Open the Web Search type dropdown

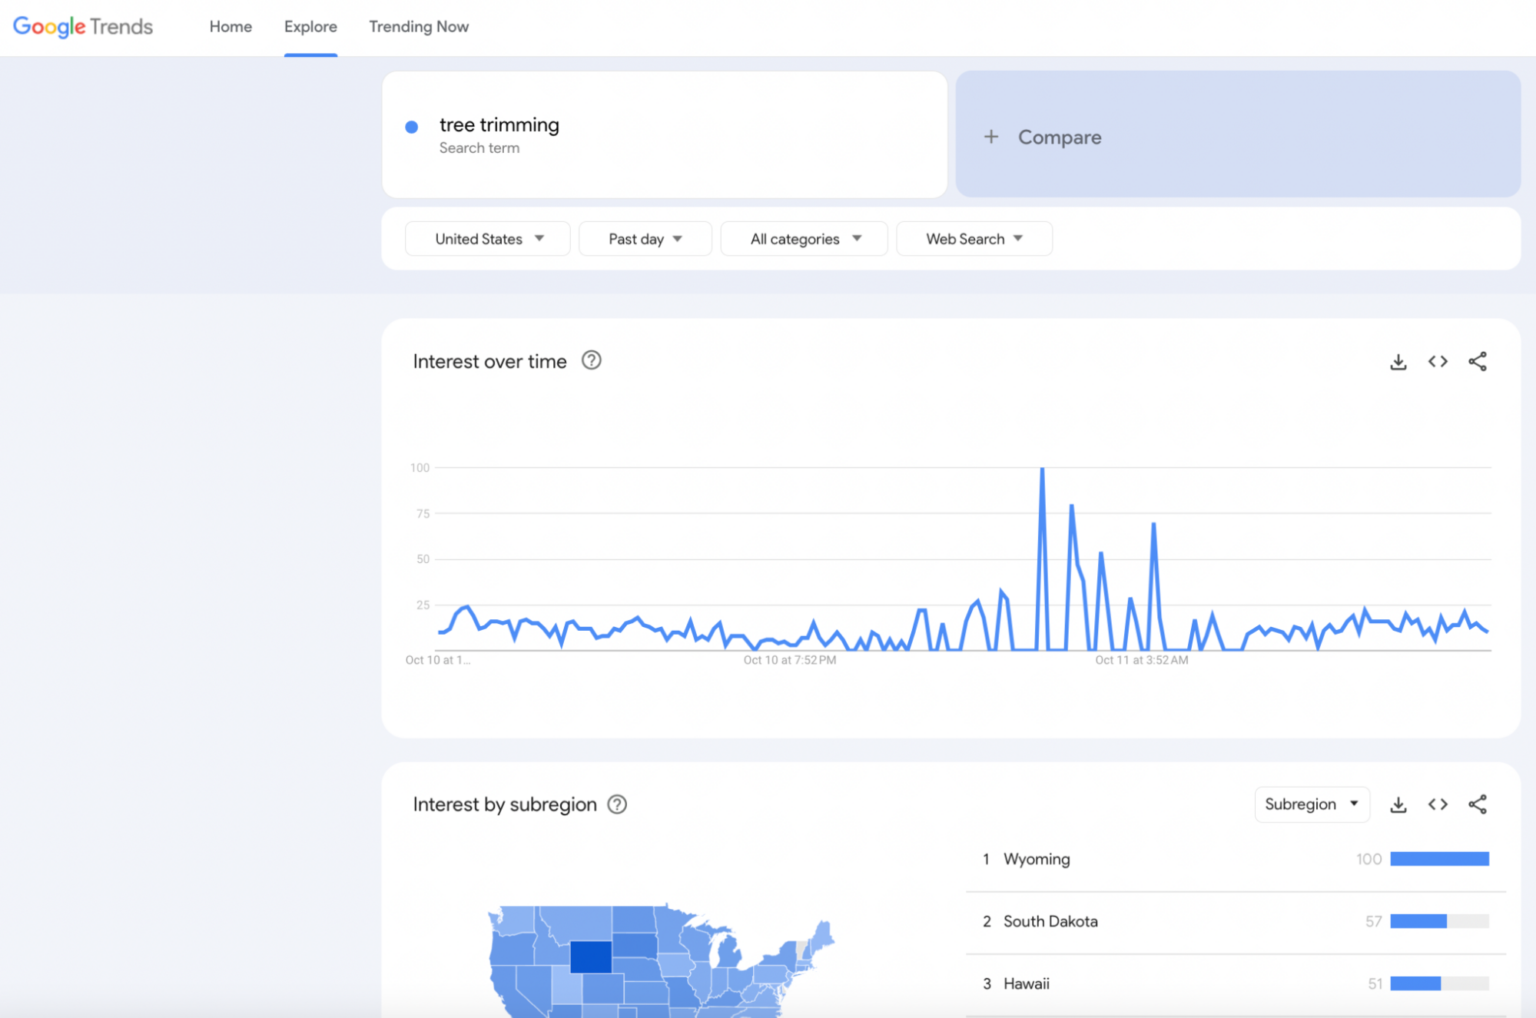click(973, 238)
